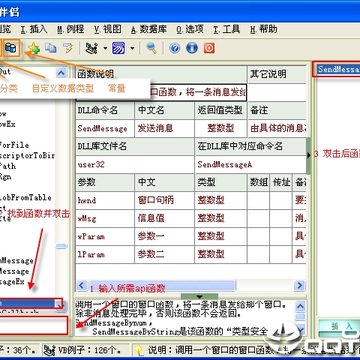This screenshot has width=360, height=360.
Task: Open the dropdown arrow beside the blue striped icon
Action: click(x=132, y=49)
